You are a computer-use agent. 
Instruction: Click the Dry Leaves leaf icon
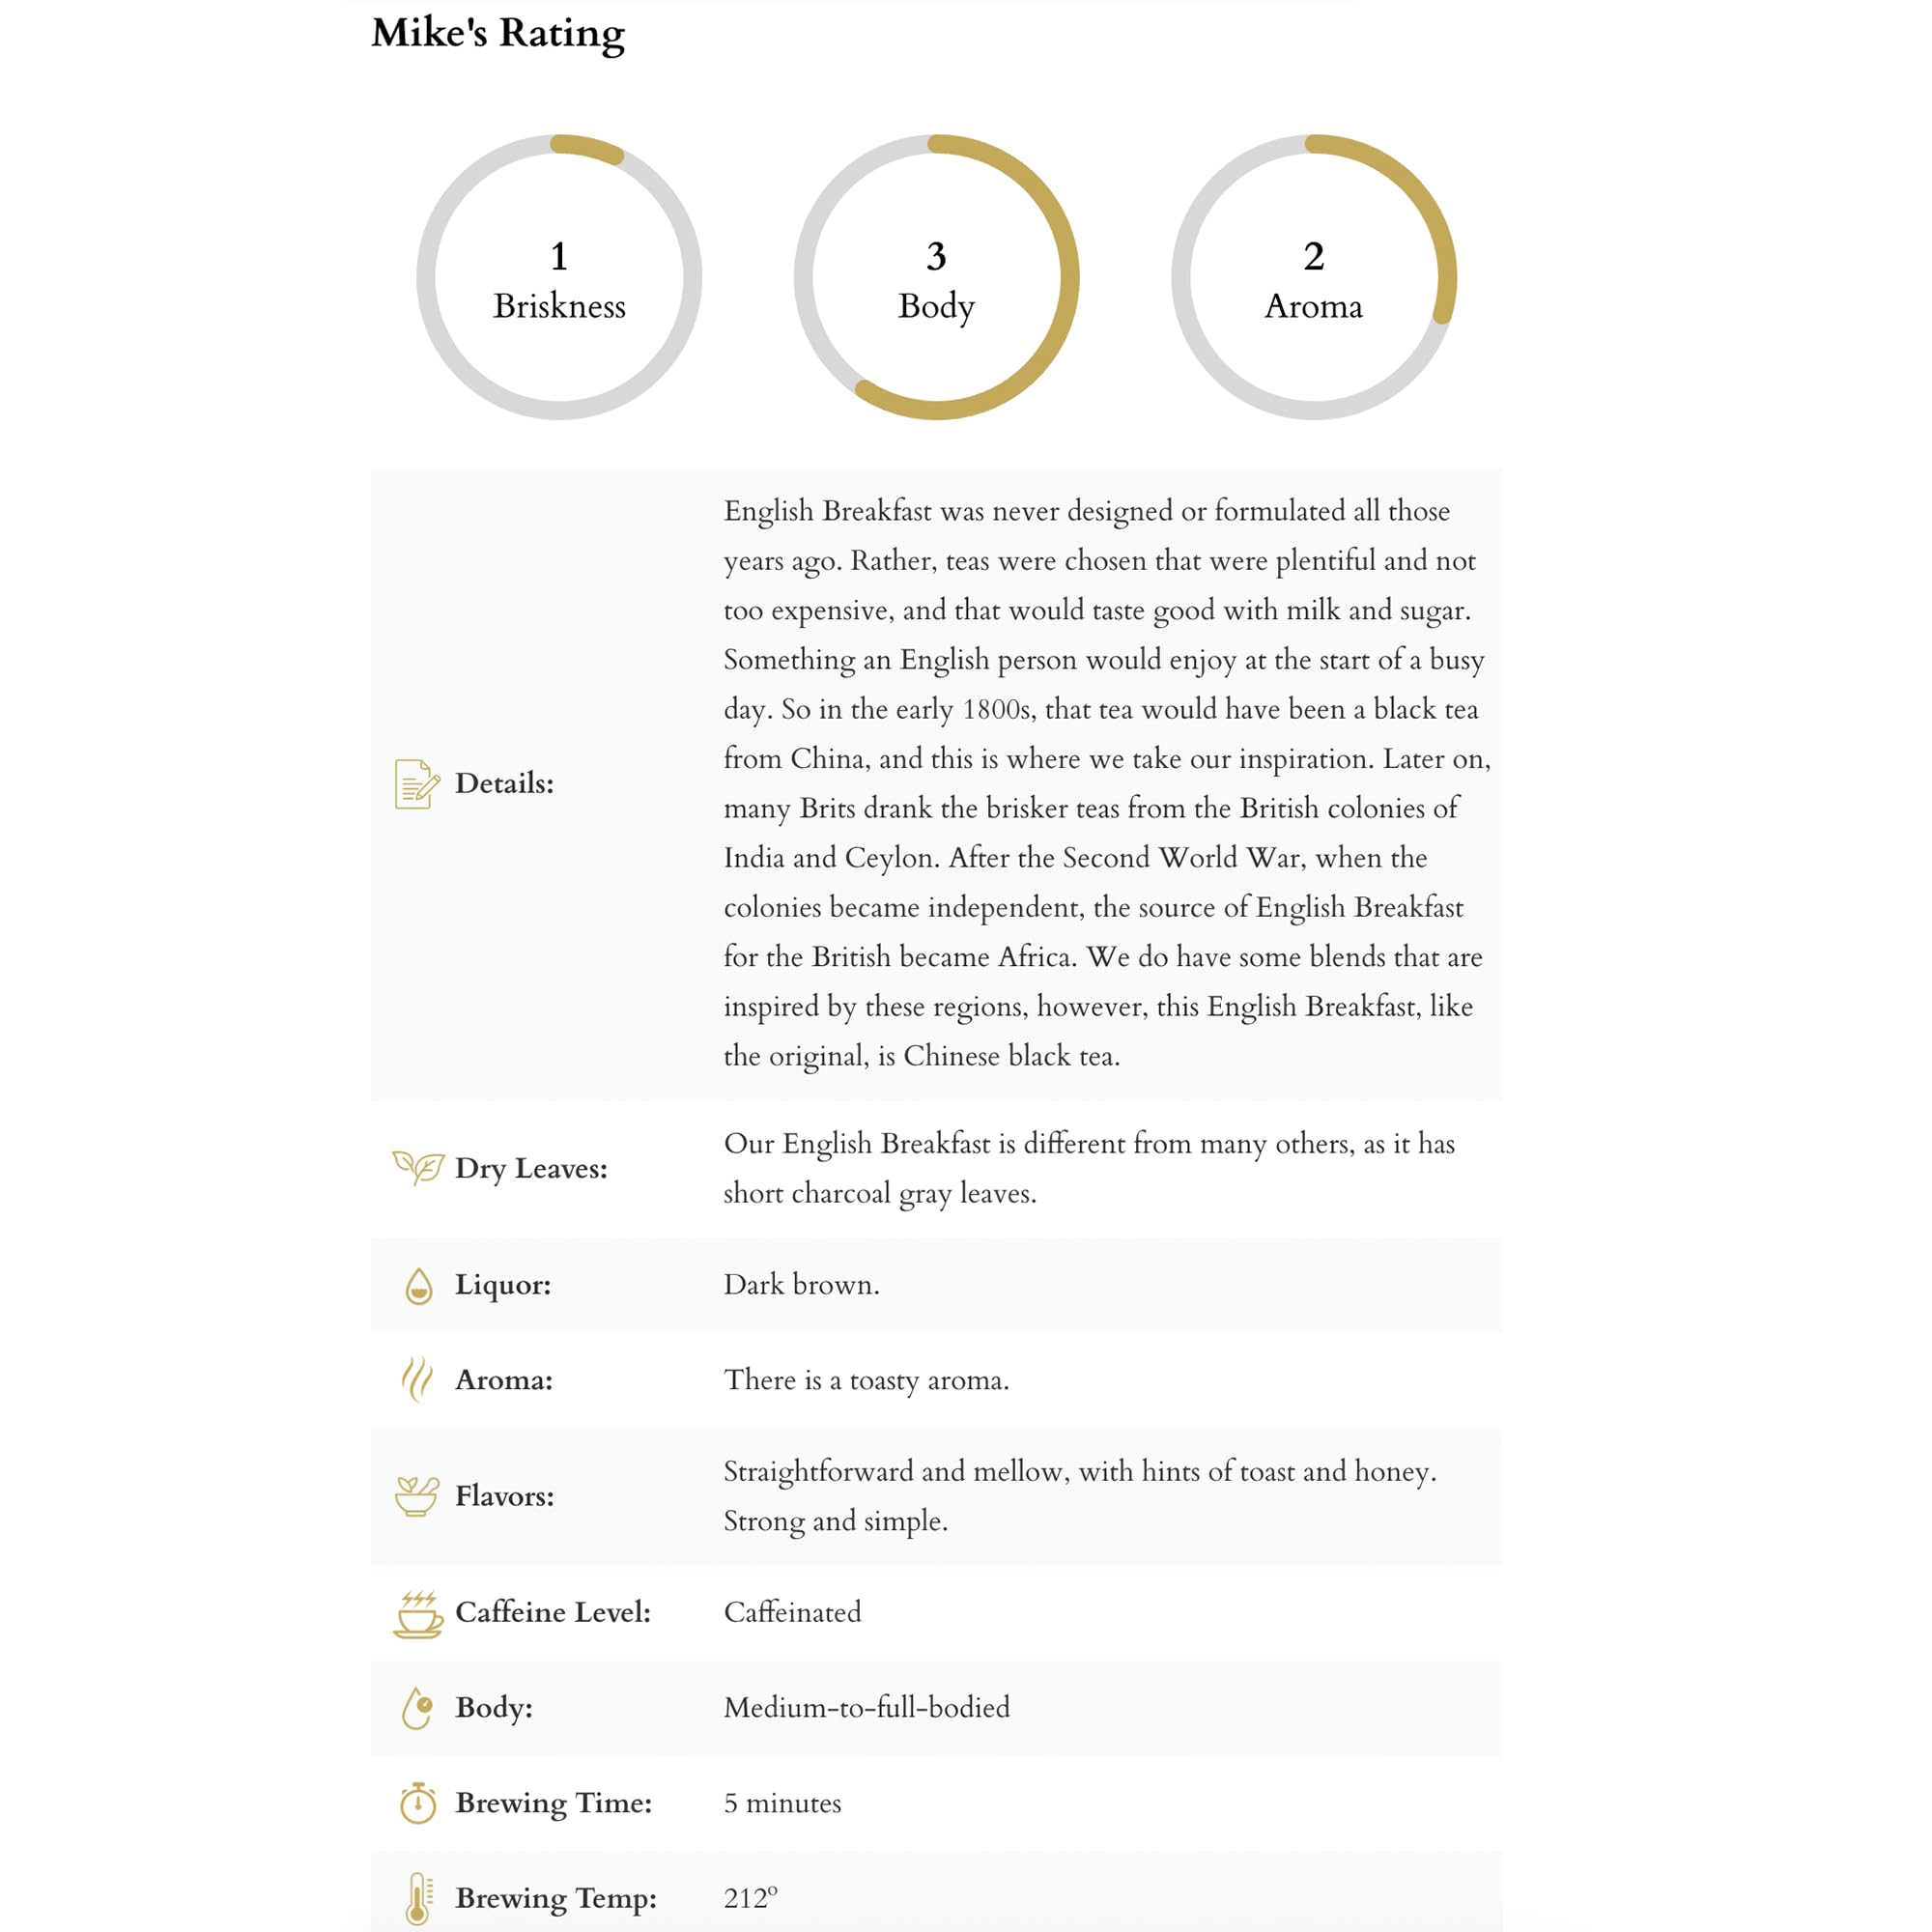point(417,1167)
